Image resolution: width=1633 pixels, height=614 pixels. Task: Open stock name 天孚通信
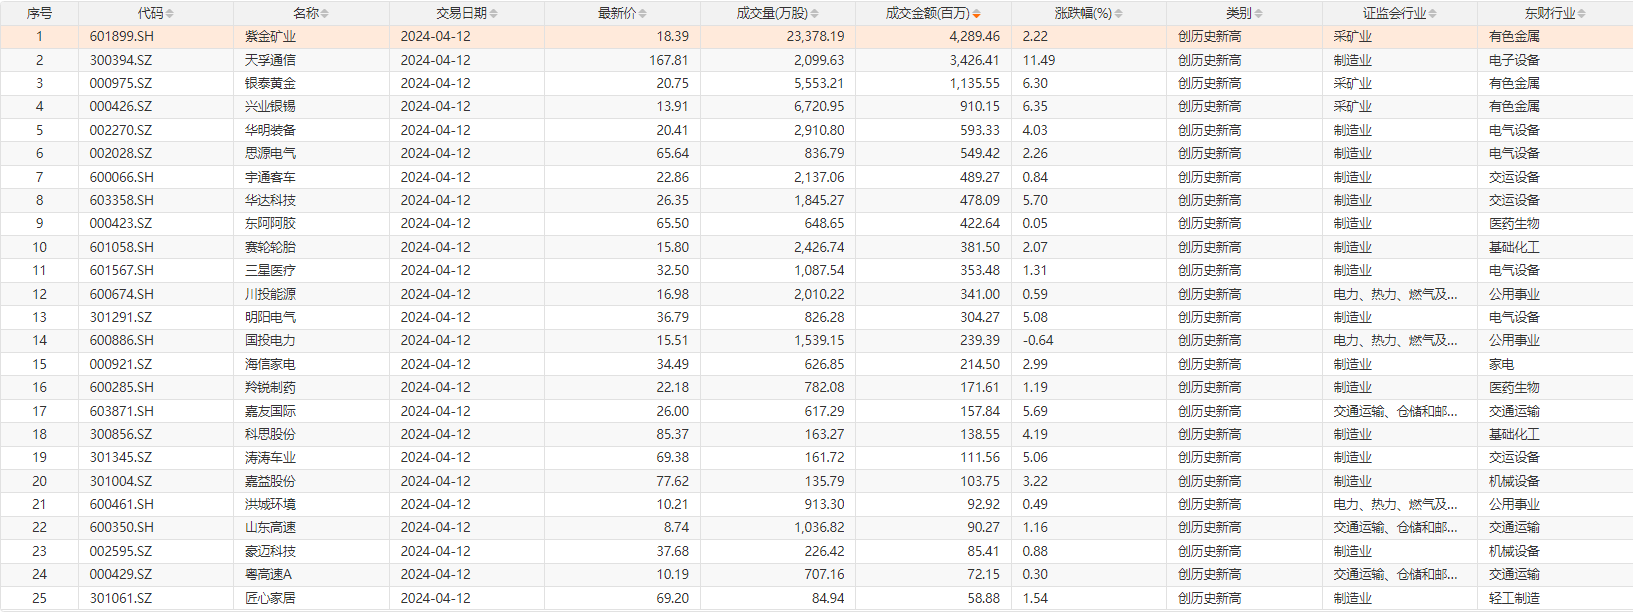tap(270, 60)
